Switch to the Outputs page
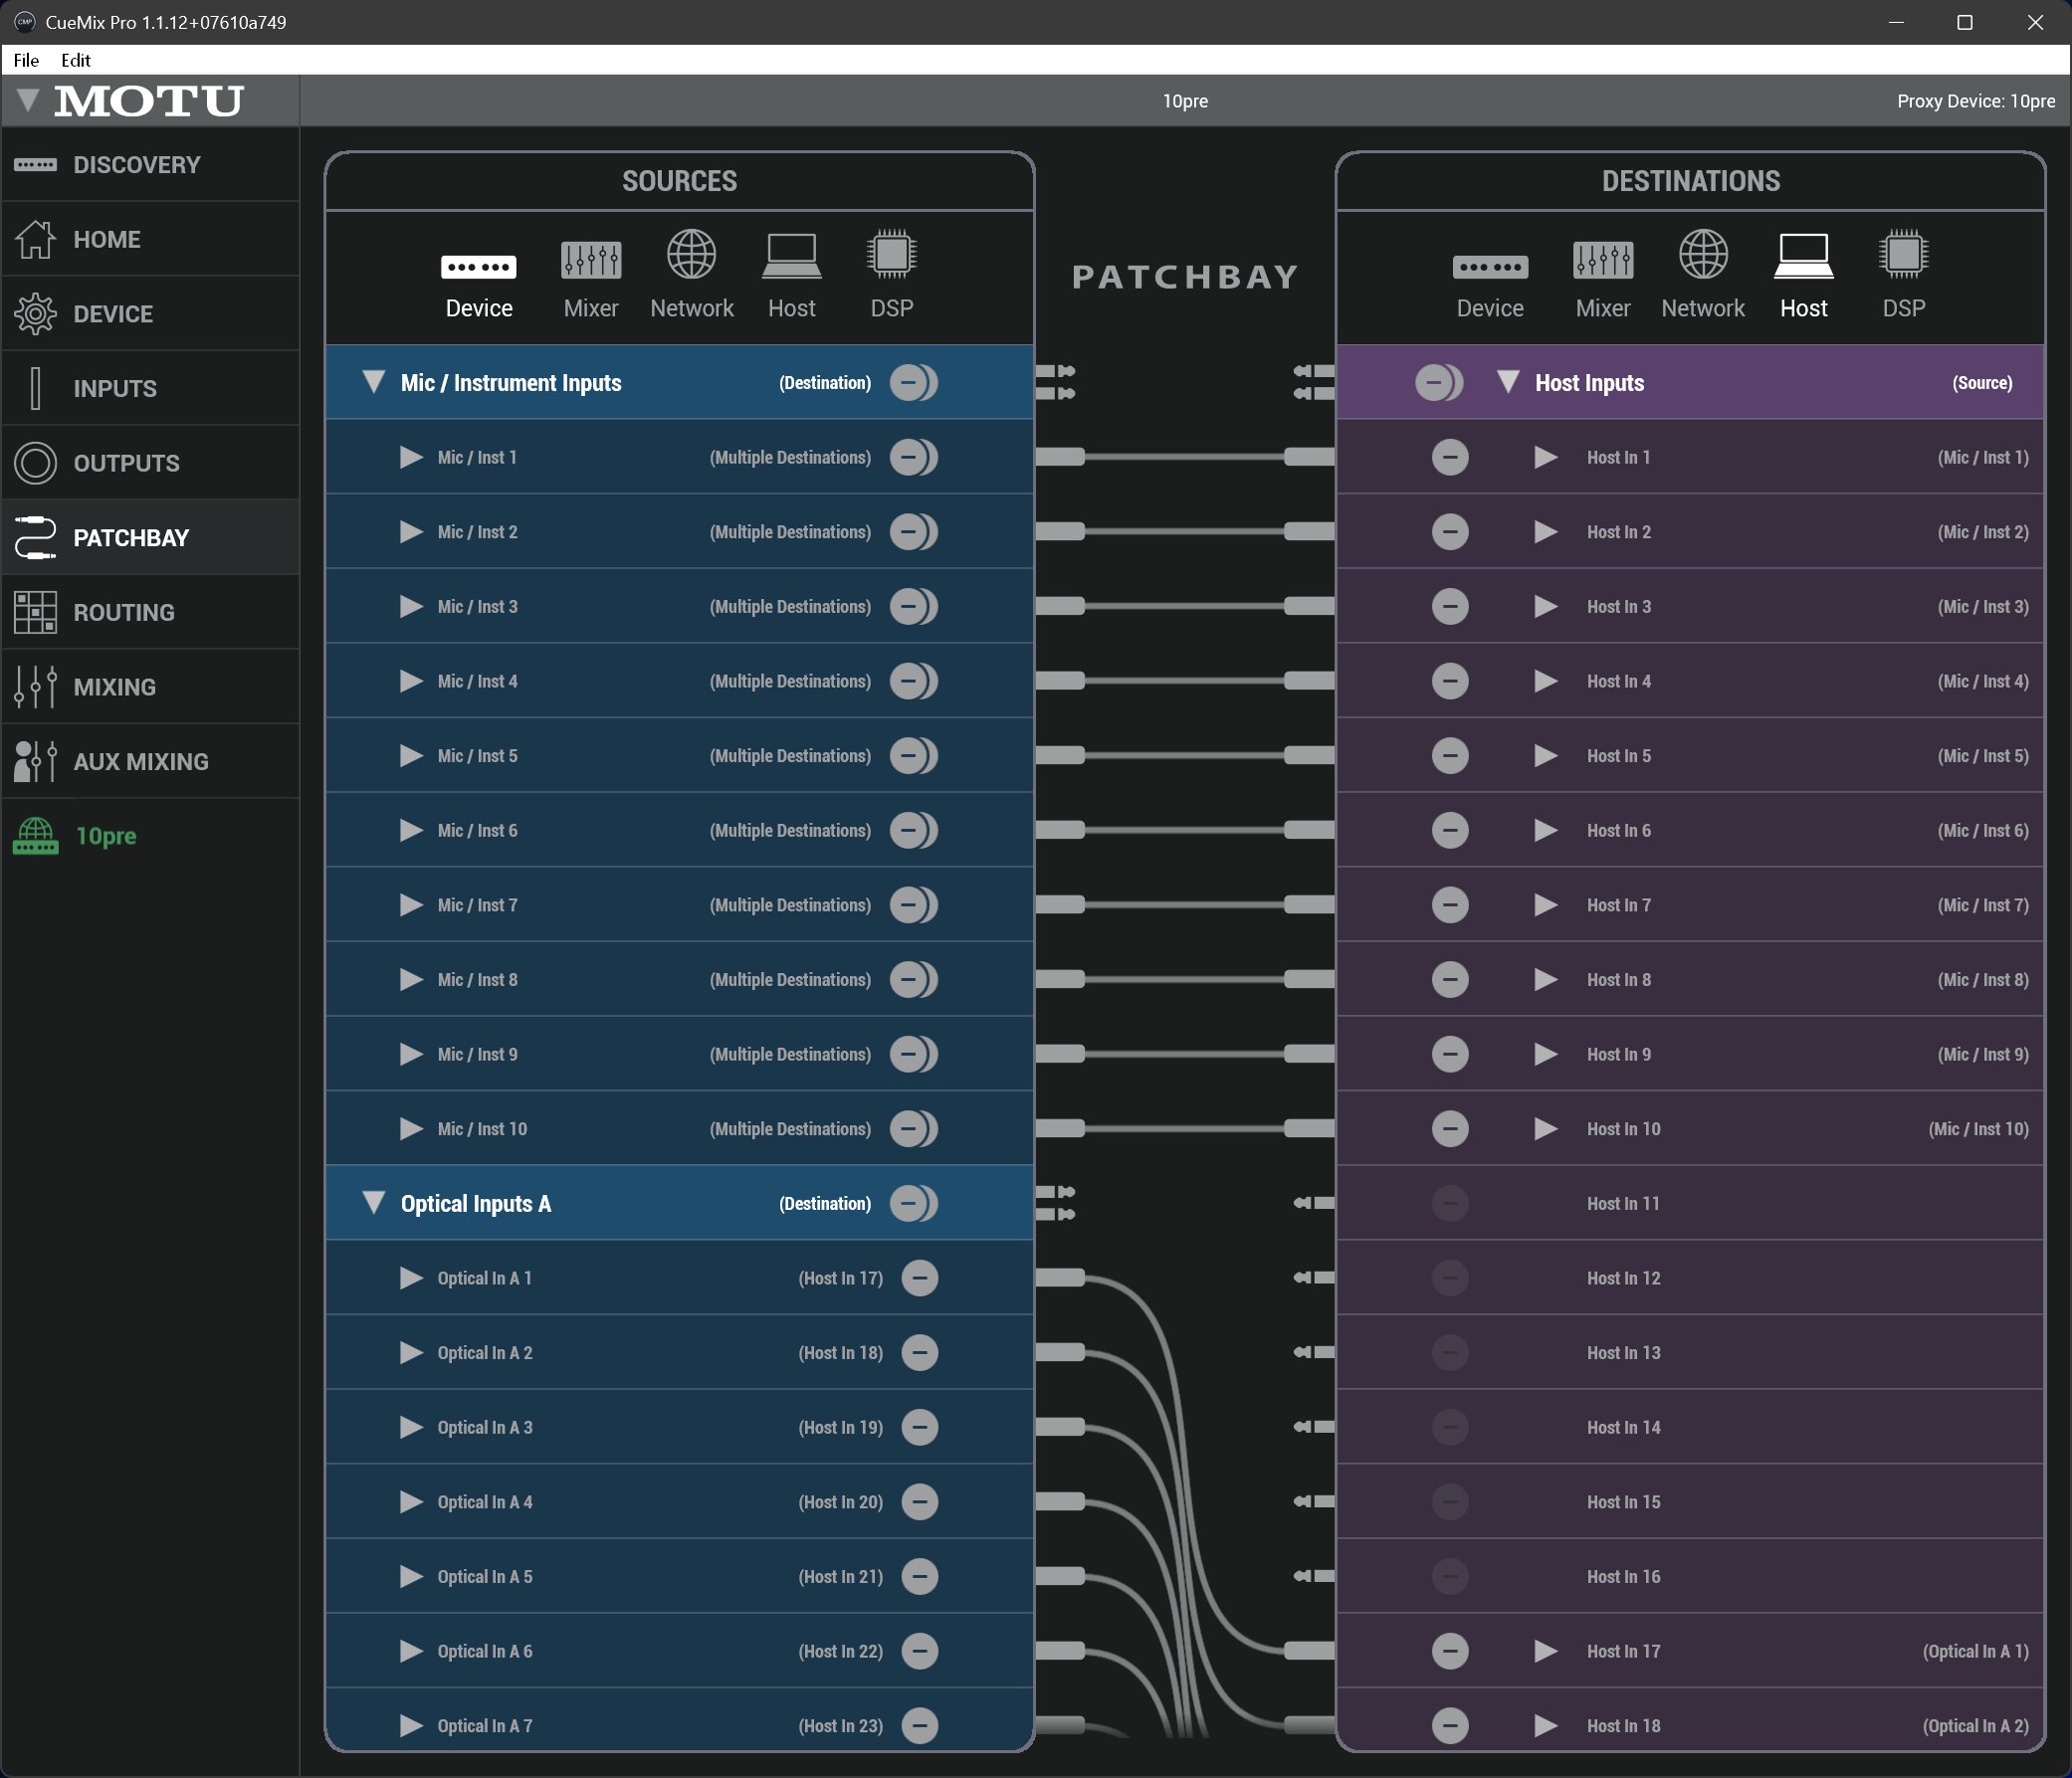 pyautogui.click(x=150, y=463)
